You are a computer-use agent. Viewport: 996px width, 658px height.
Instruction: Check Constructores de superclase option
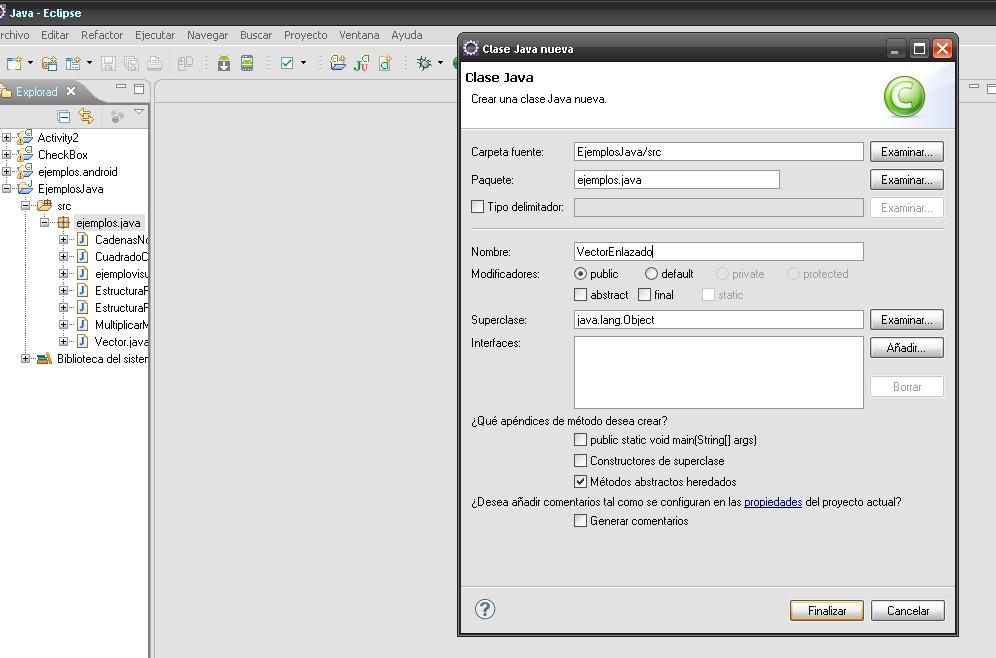pyautogui.click(x=580, y=460)
